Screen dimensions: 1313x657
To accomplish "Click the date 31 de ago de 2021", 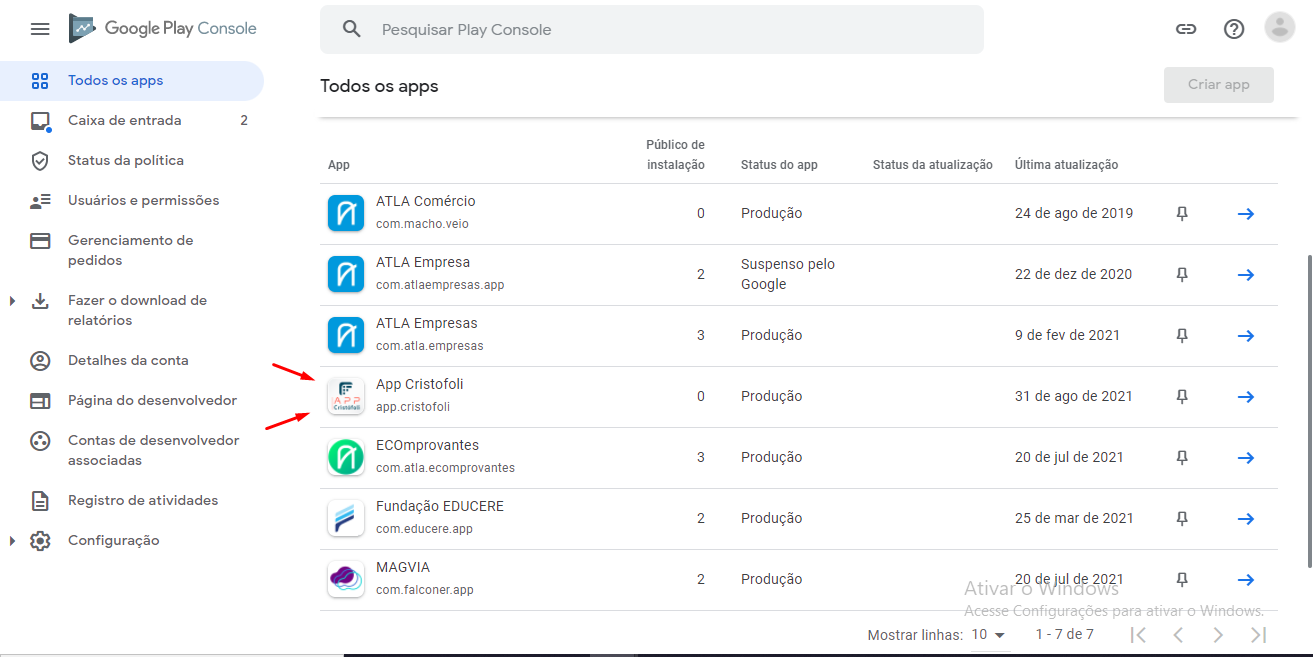I will pyautogui.click(x=1074, y=396).
